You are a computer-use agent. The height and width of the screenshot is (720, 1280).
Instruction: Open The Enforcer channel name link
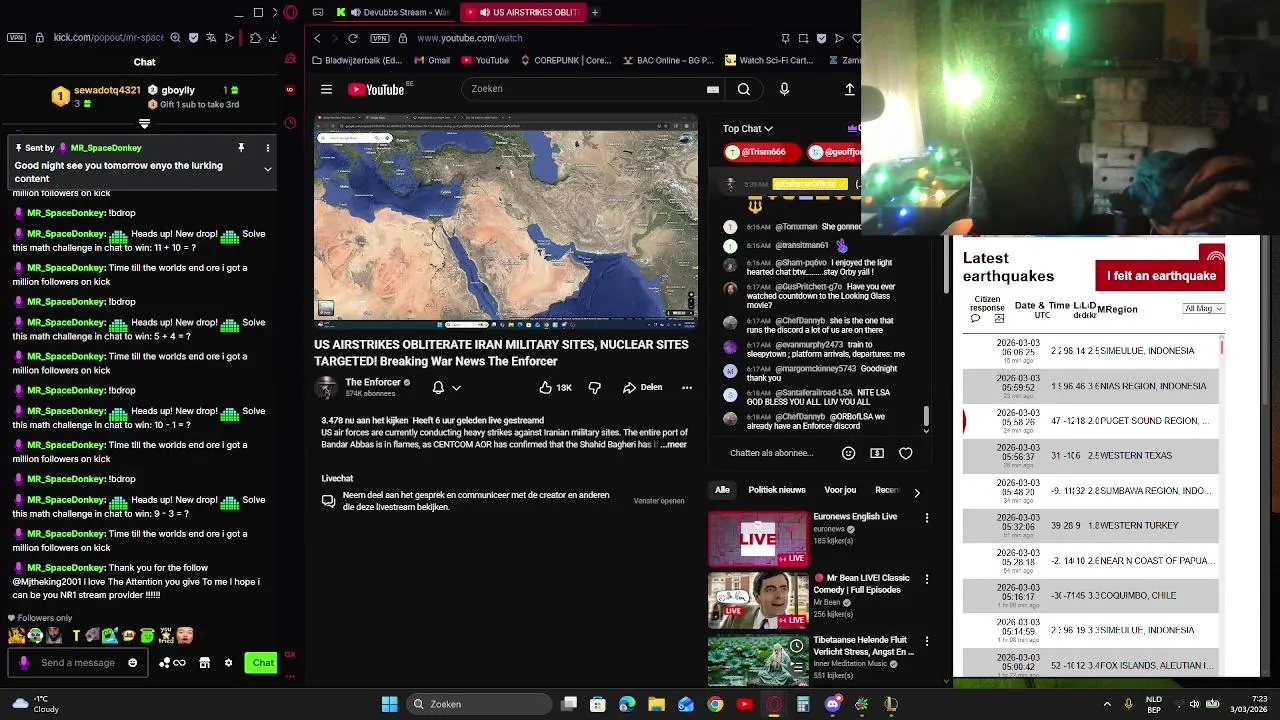tap(373, 382)
